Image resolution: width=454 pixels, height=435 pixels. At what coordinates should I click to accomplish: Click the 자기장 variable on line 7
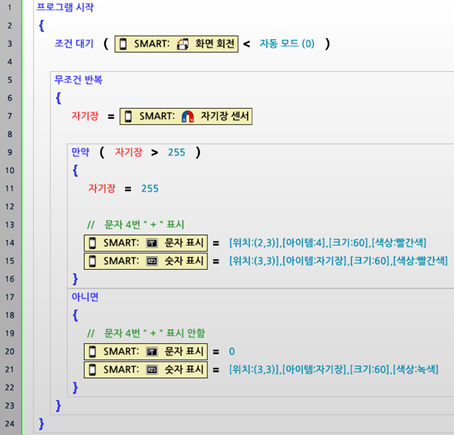click(85, 116)
